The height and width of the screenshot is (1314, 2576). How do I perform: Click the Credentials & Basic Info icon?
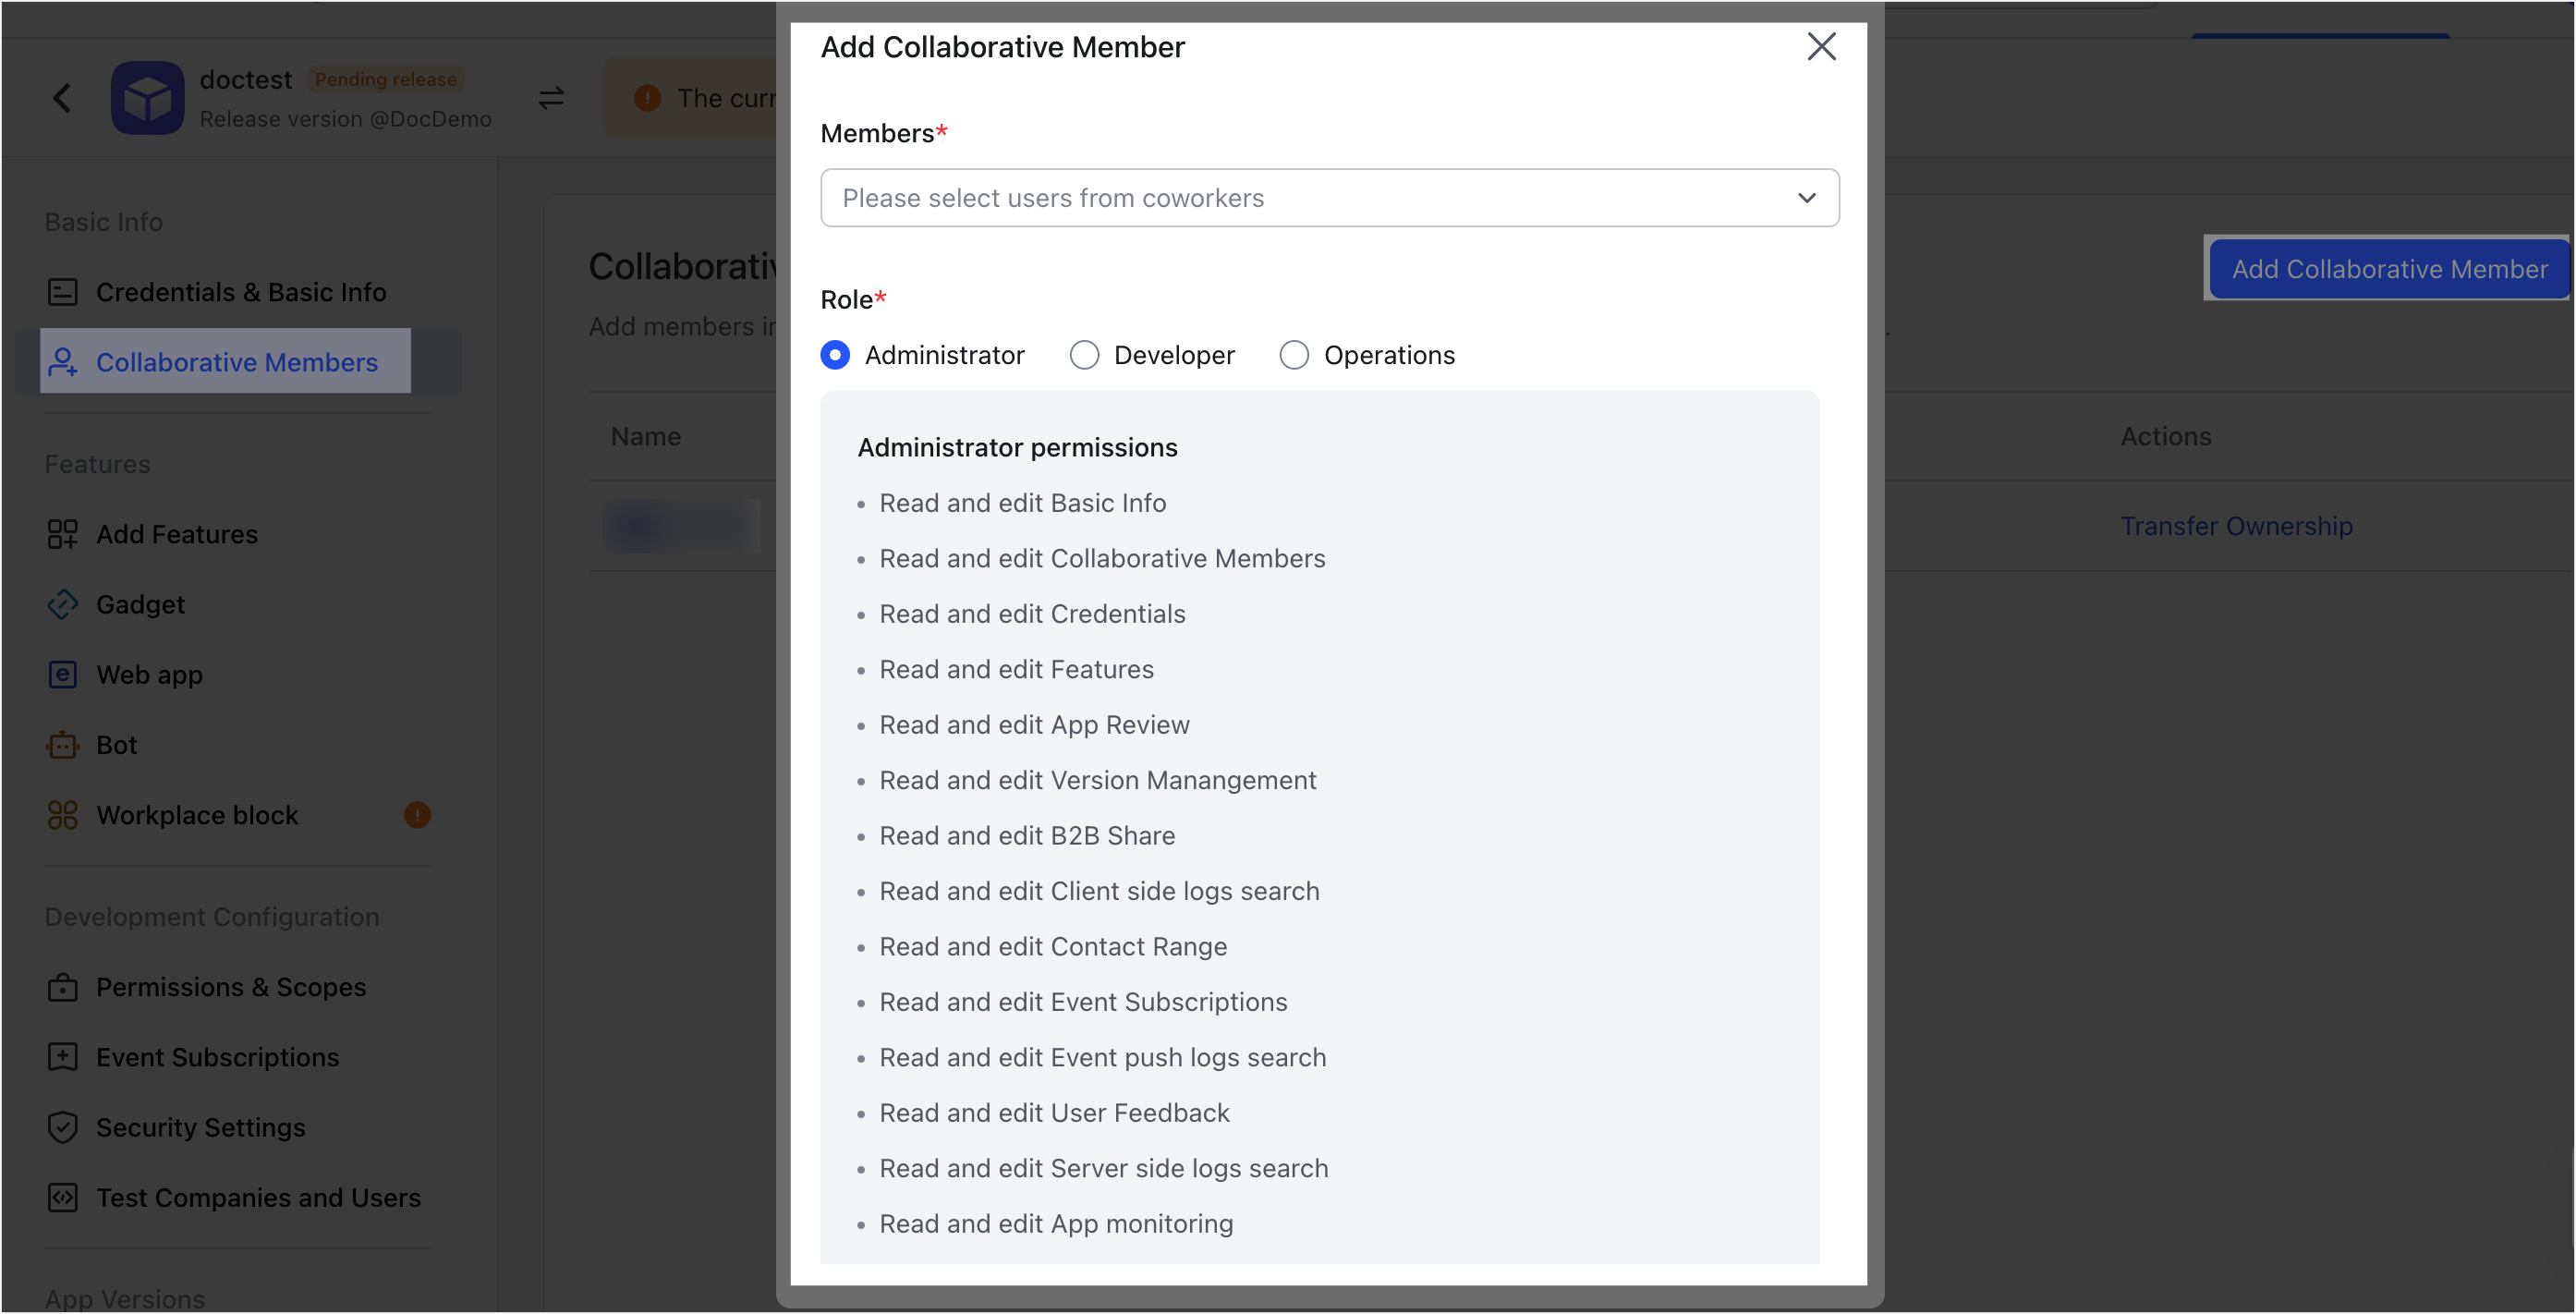click(62, 292)
